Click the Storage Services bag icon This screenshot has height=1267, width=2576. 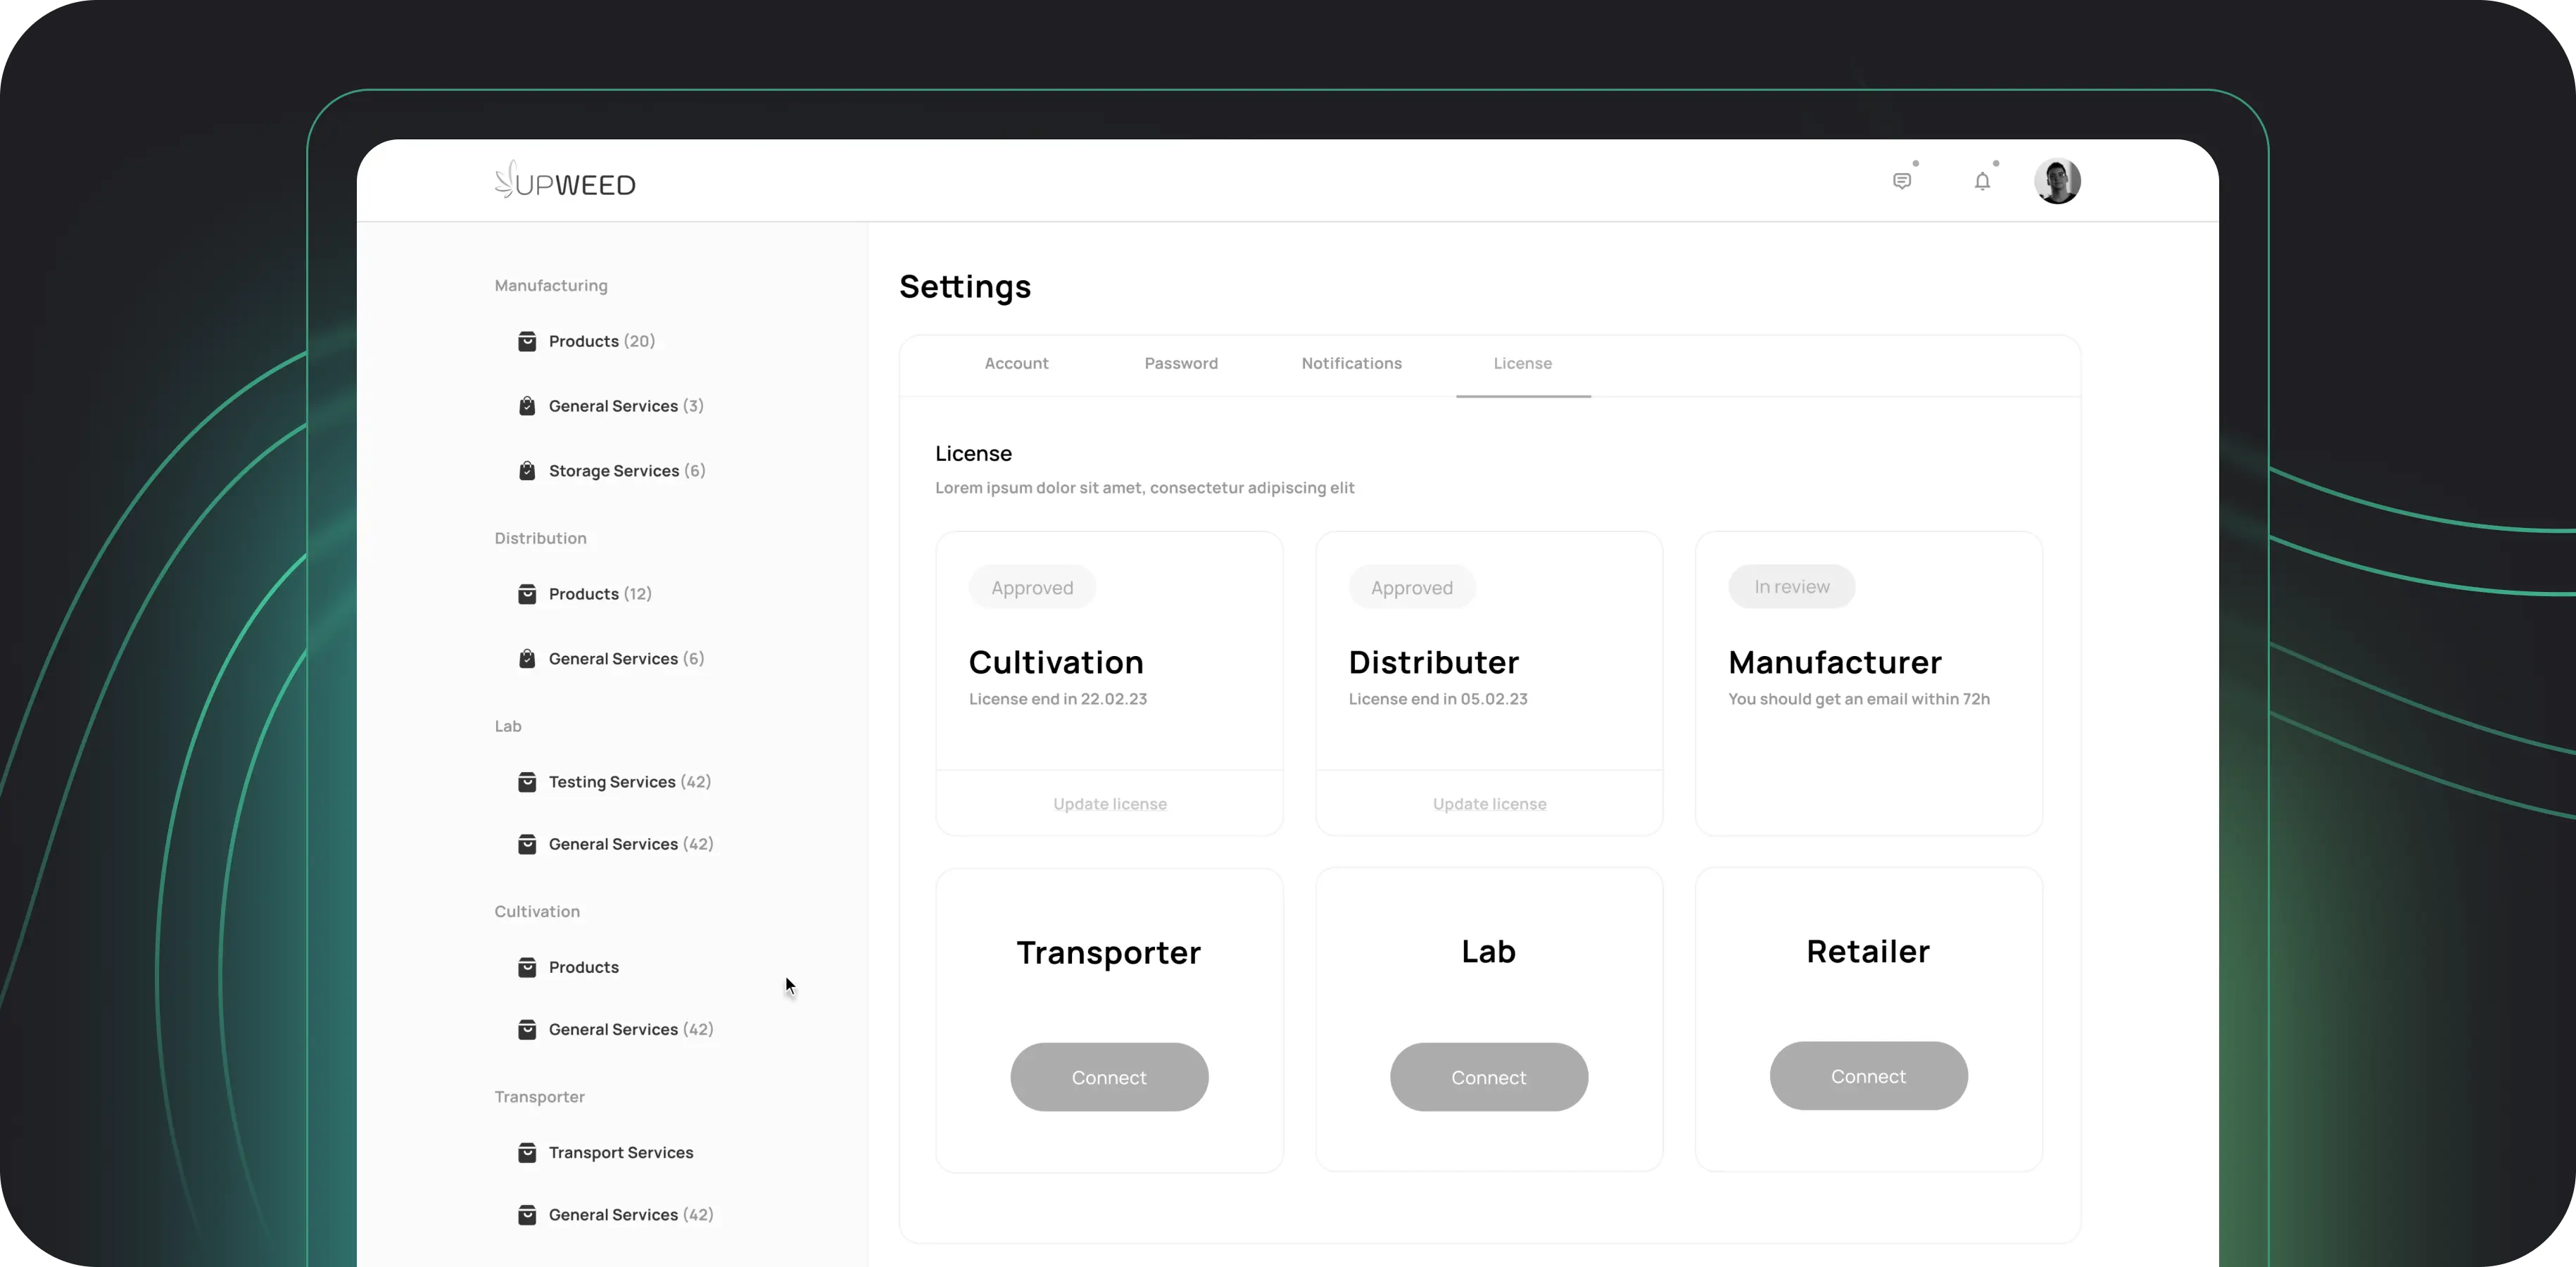pos(527,471)
